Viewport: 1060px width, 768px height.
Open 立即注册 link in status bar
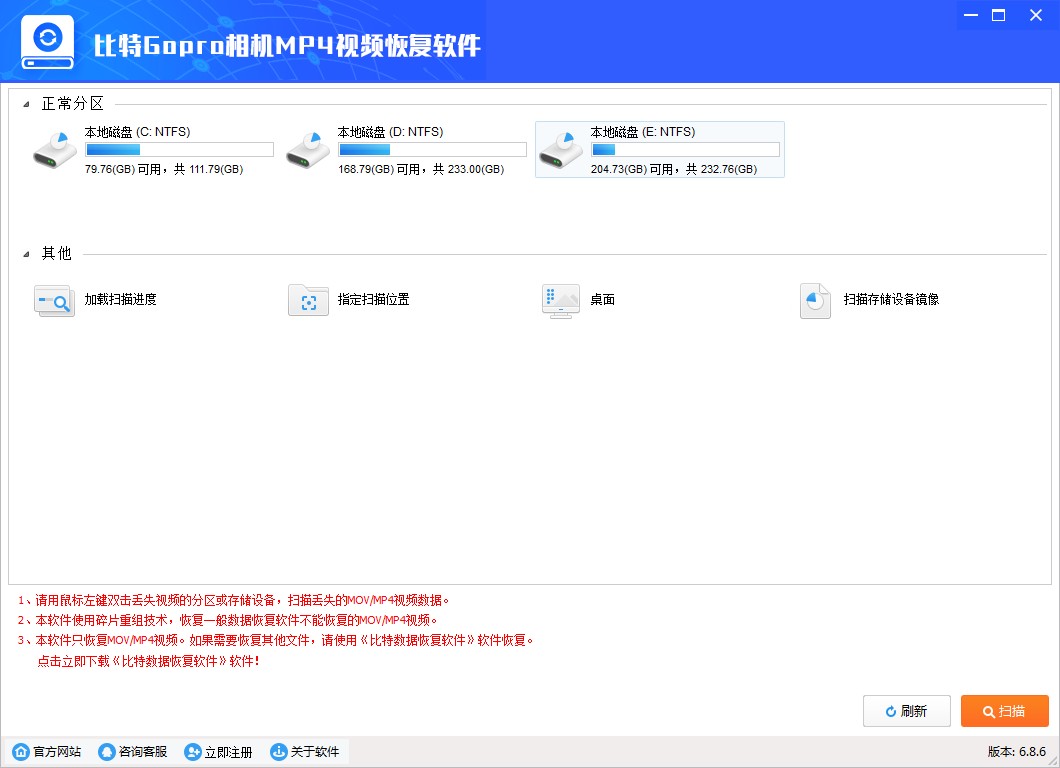[x=228, y=752]
